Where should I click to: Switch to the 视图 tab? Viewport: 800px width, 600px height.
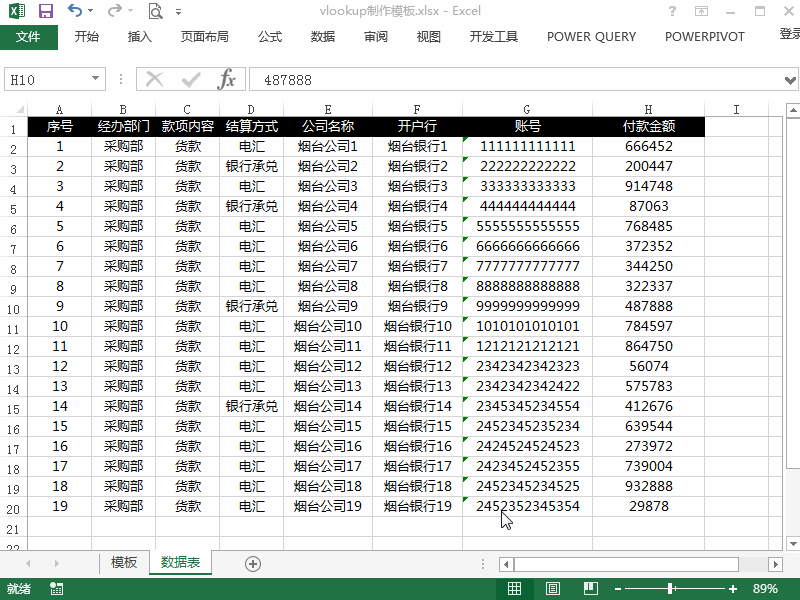[x=429, y=37]
